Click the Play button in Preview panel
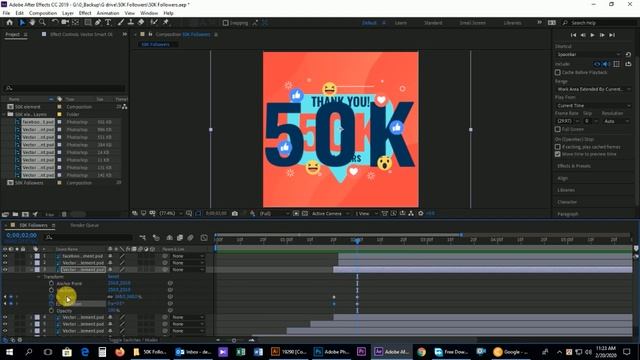 [x=592, y=36]
